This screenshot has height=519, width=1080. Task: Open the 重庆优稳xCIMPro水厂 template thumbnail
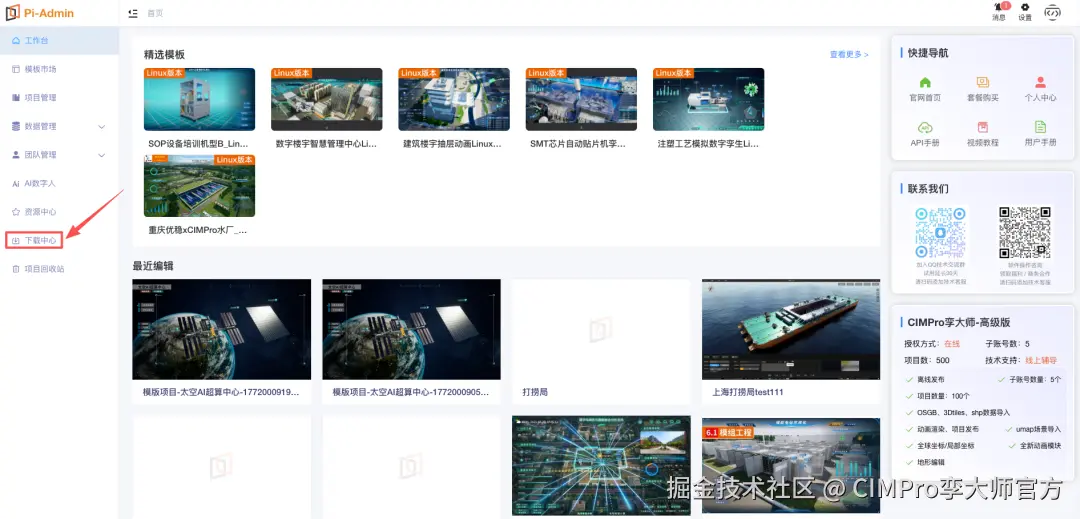pyautogui.click(x=199, y=186)
